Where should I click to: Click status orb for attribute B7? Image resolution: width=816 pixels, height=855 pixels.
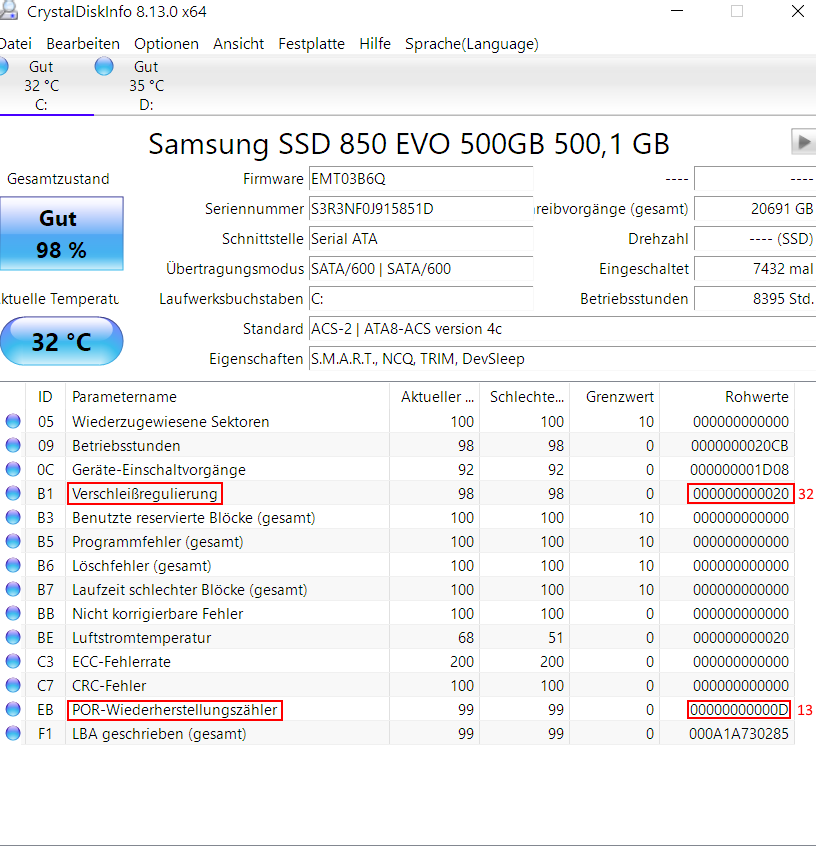[13, 589]
